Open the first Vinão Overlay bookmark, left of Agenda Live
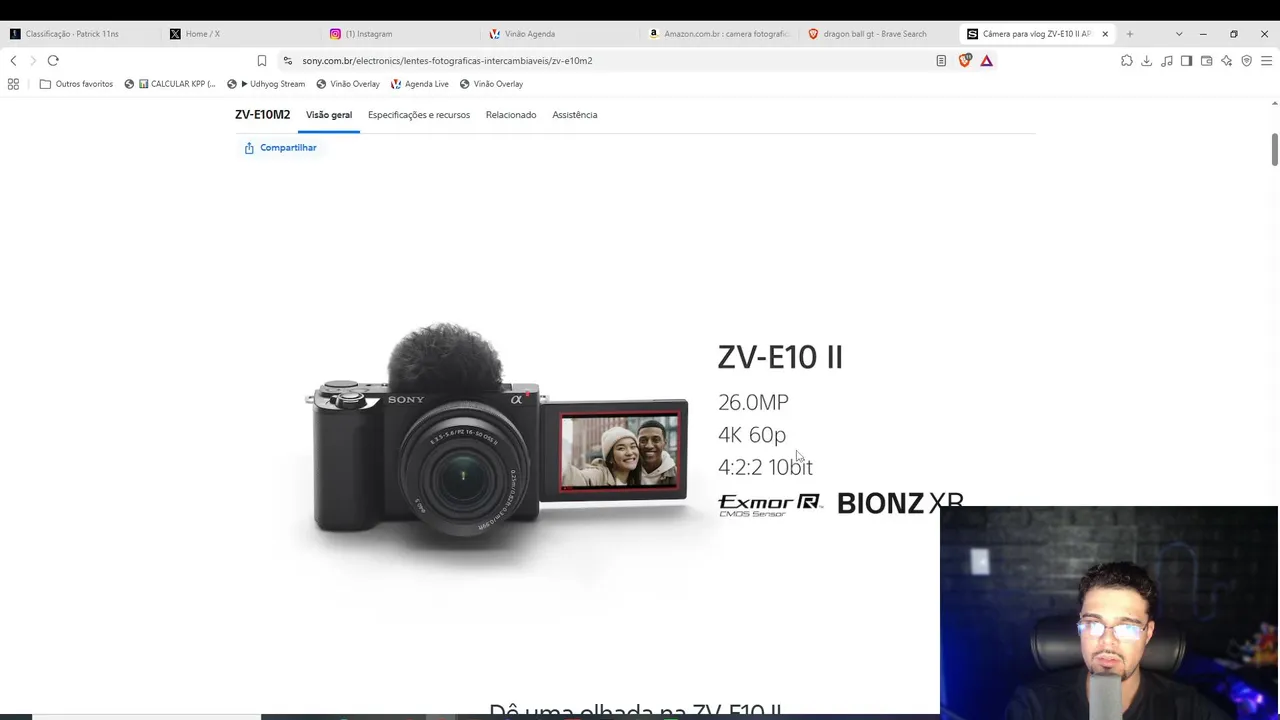 click(348, 84)
